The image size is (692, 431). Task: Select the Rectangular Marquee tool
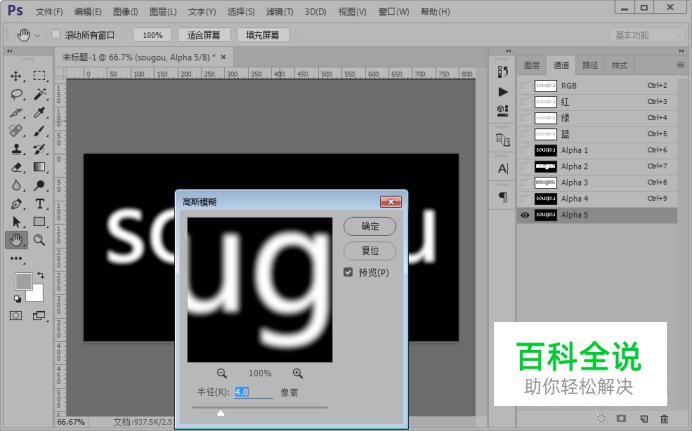pos(39,76)
